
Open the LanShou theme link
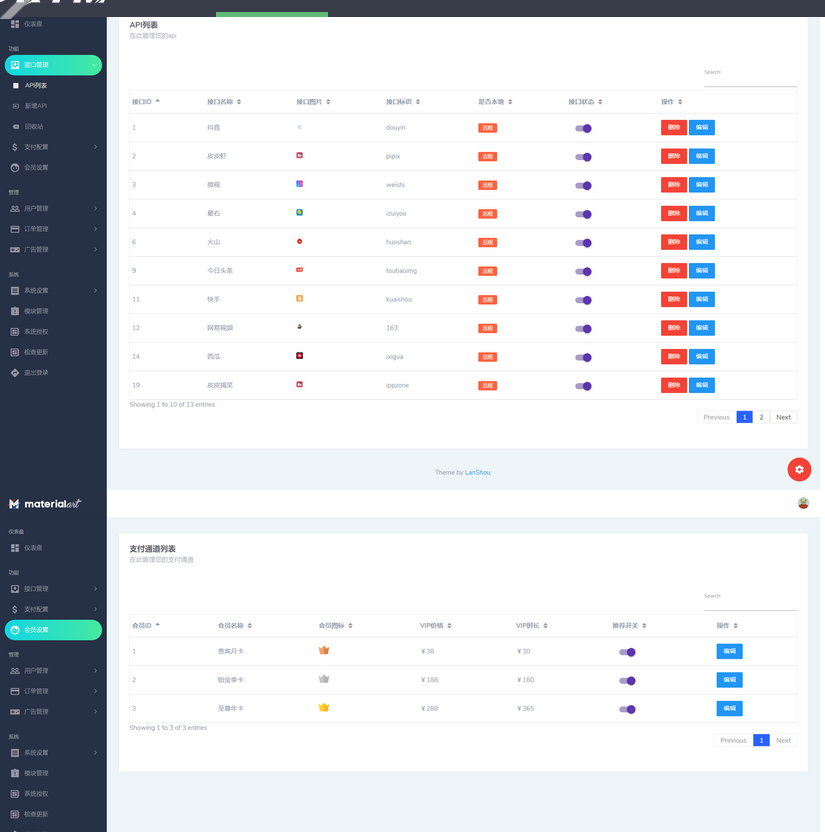478,472
